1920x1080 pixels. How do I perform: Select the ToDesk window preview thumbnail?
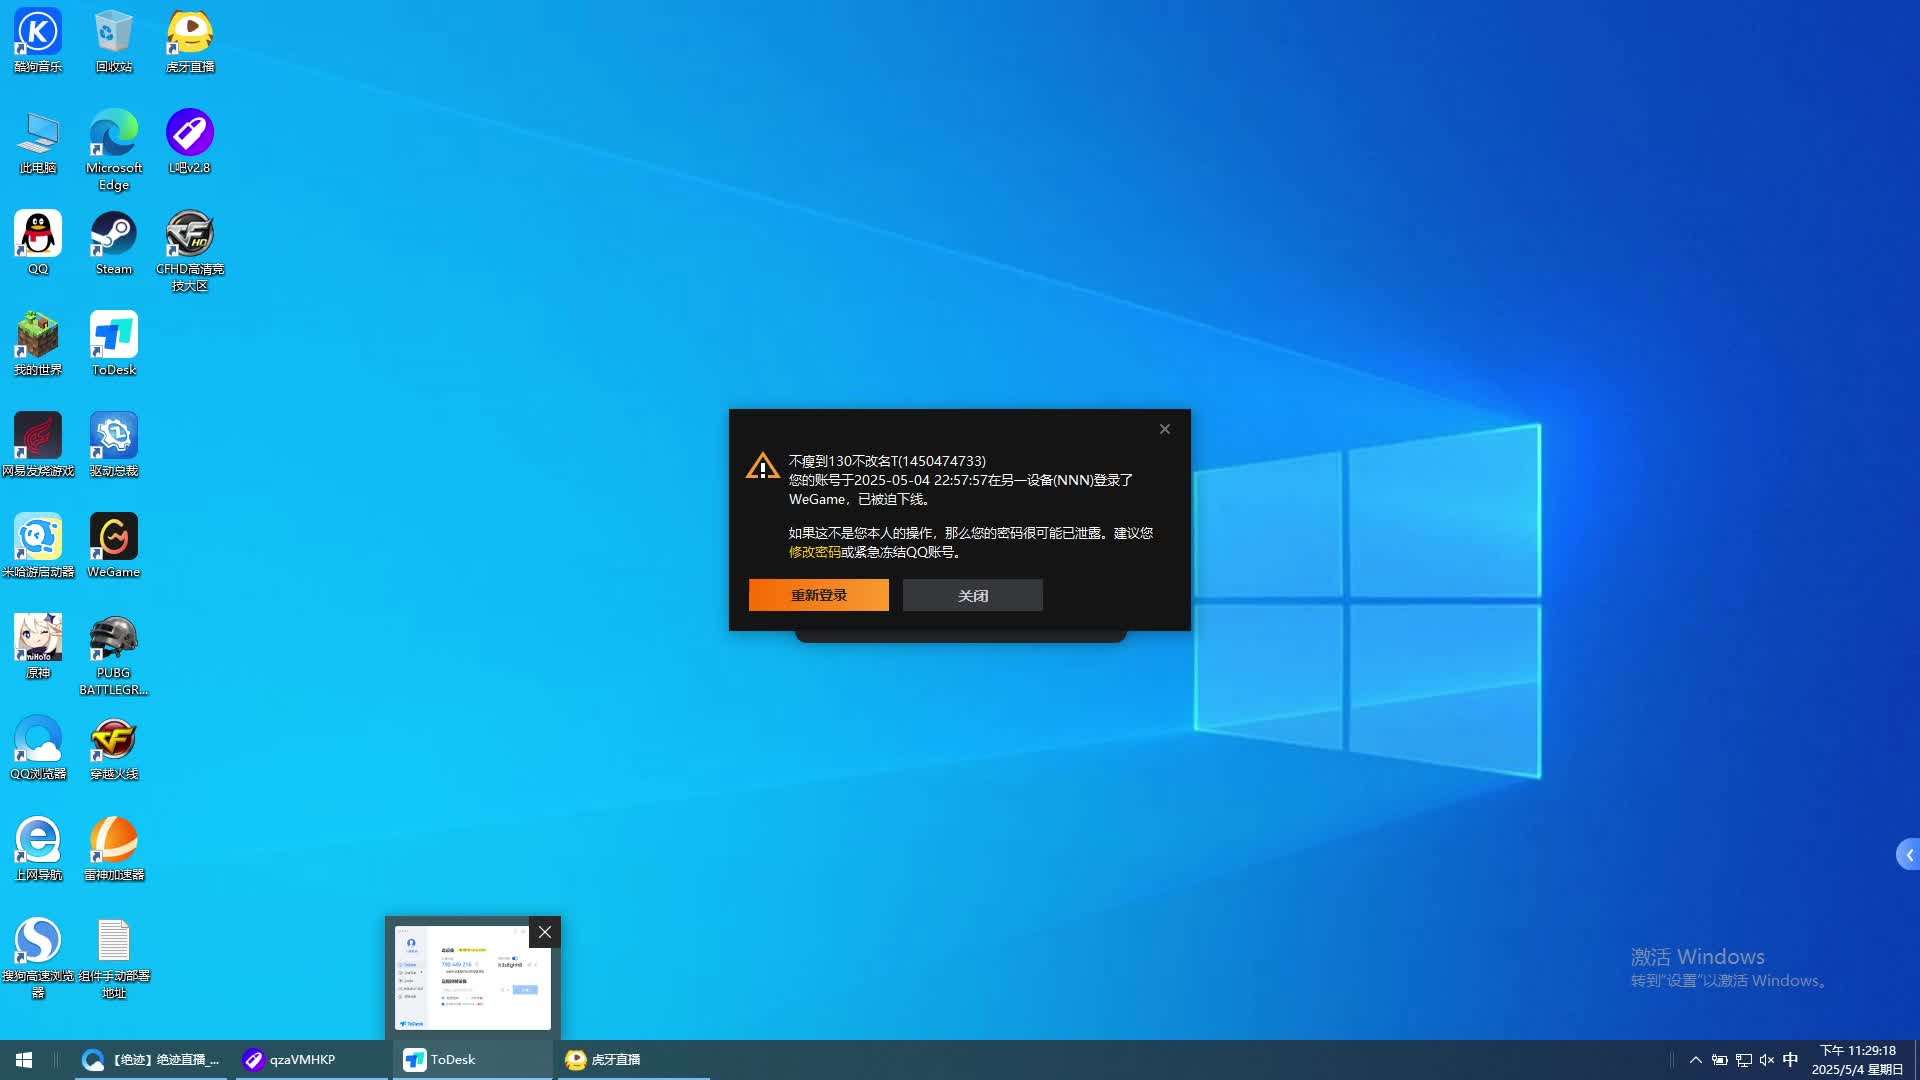(472, 977)
